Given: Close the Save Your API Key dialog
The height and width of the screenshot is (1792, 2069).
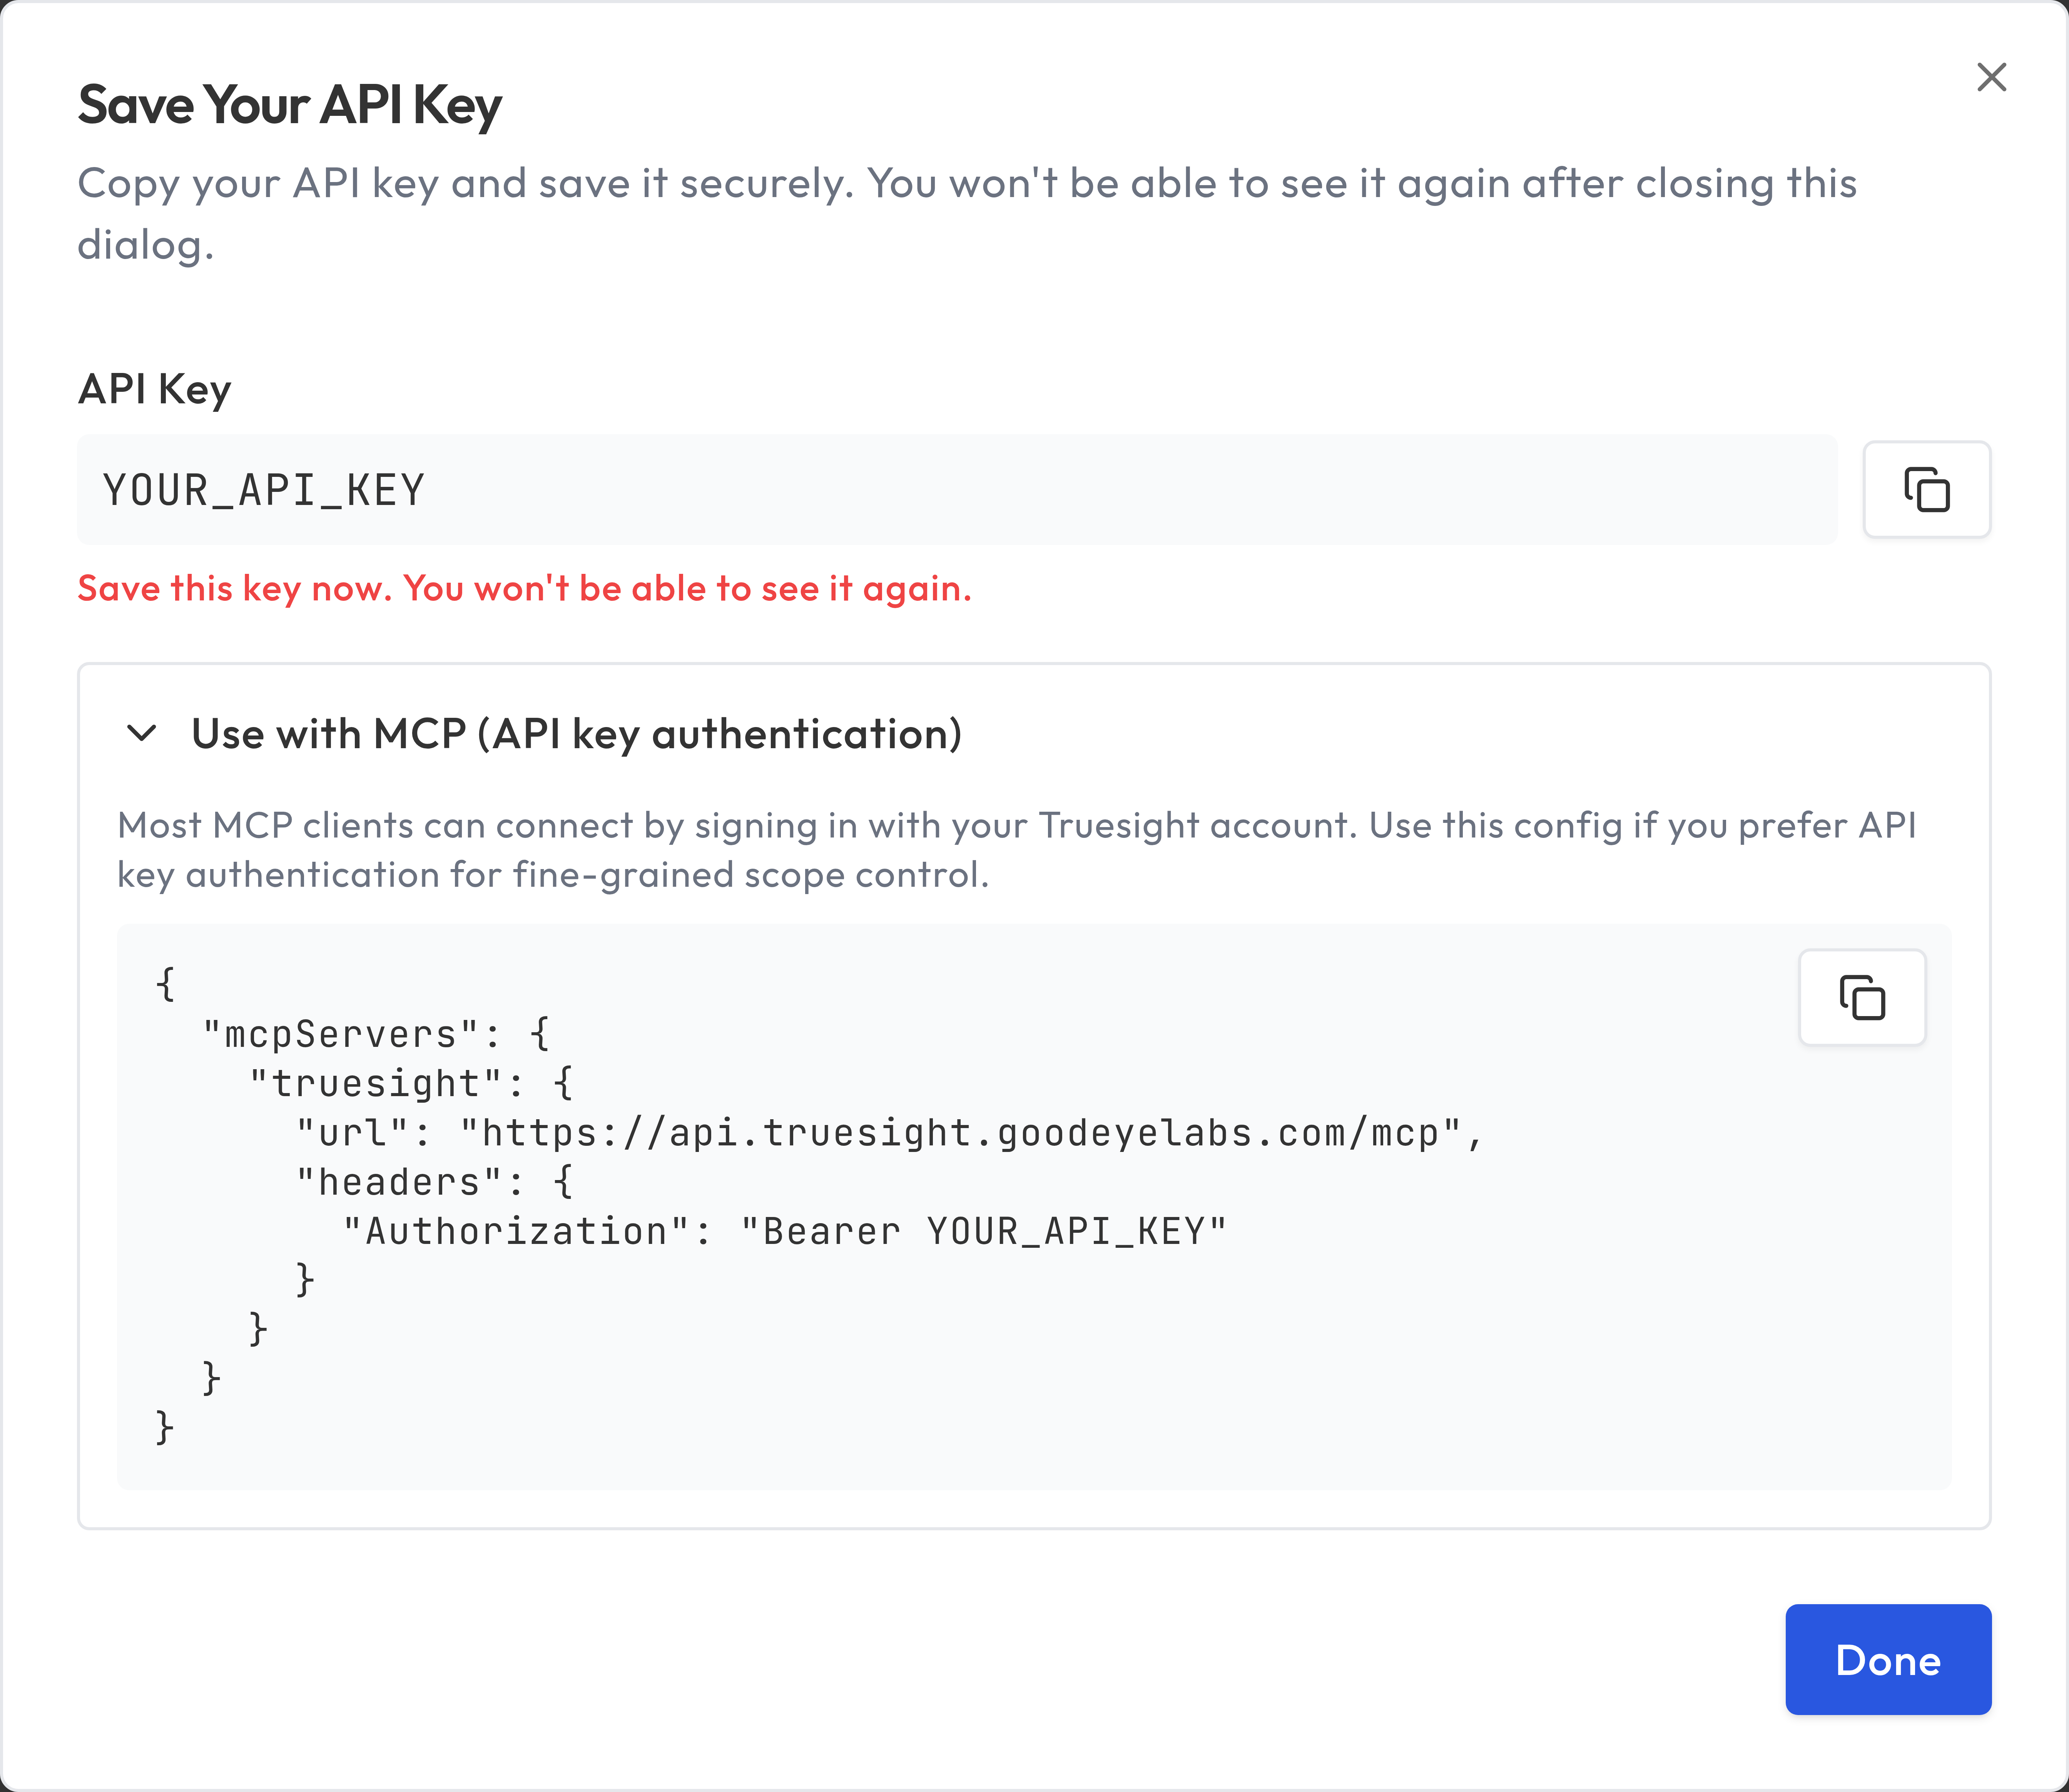Looking at the screenshot, I should [1991, 77].
